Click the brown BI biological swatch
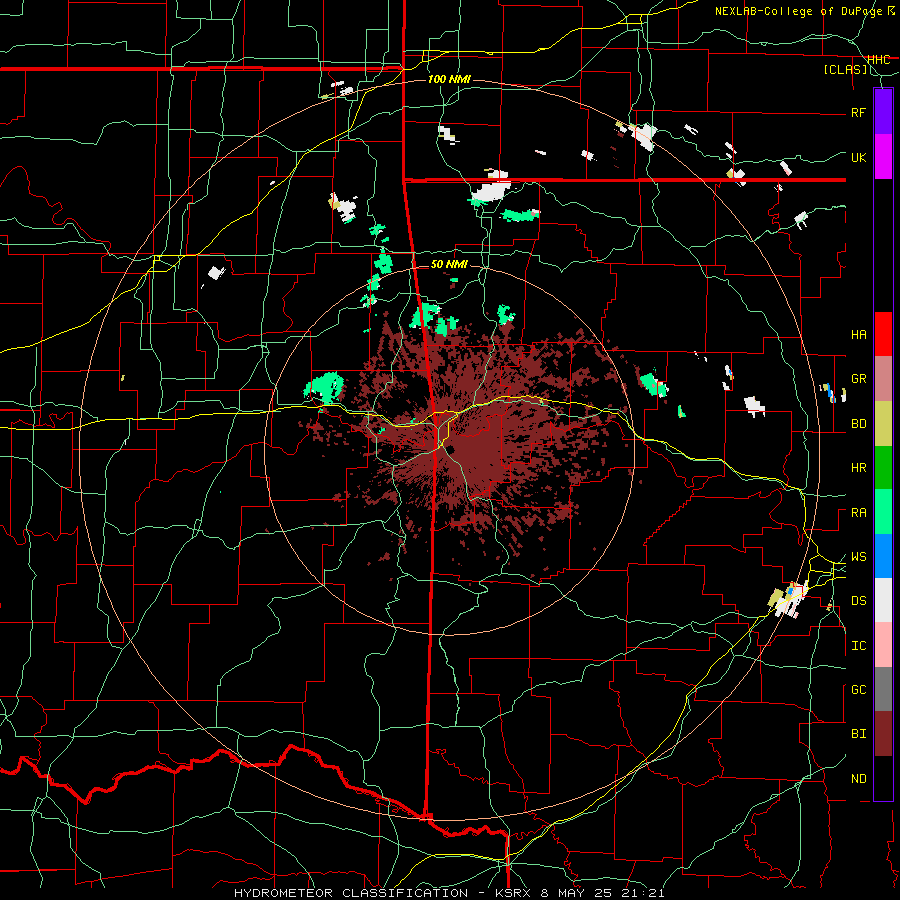The height and width of the screenshot is (900, 900). tap(883, 734)
